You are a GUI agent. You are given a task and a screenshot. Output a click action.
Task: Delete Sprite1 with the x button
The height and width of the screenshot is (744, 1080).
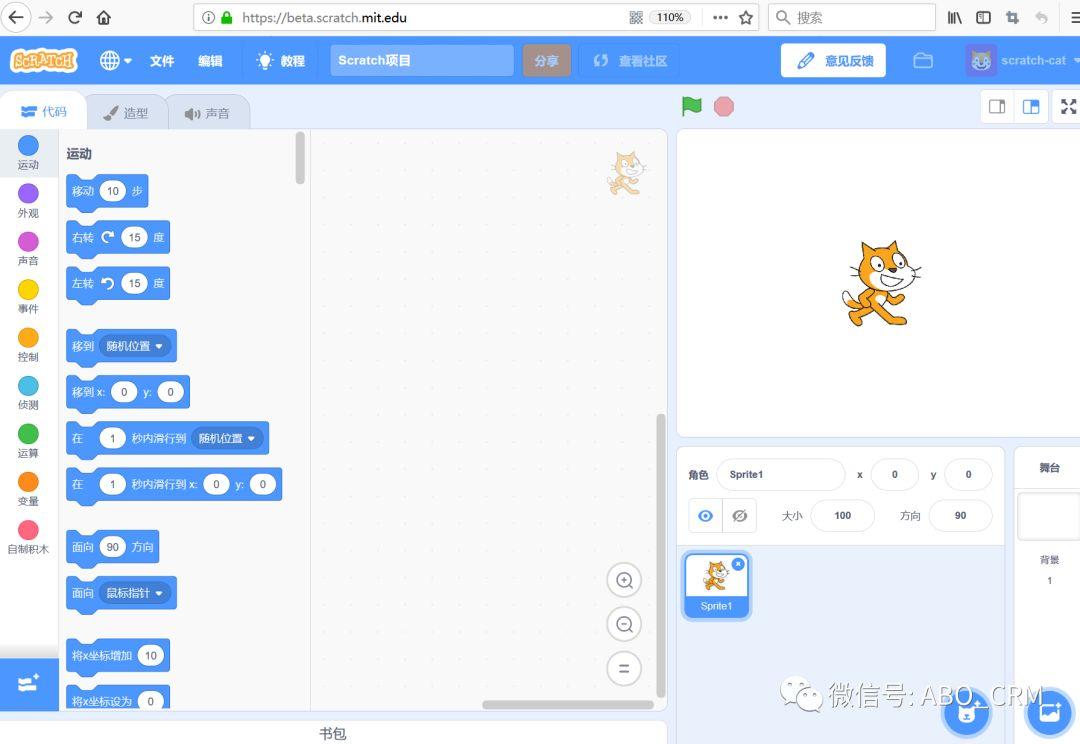pos(738,564)
